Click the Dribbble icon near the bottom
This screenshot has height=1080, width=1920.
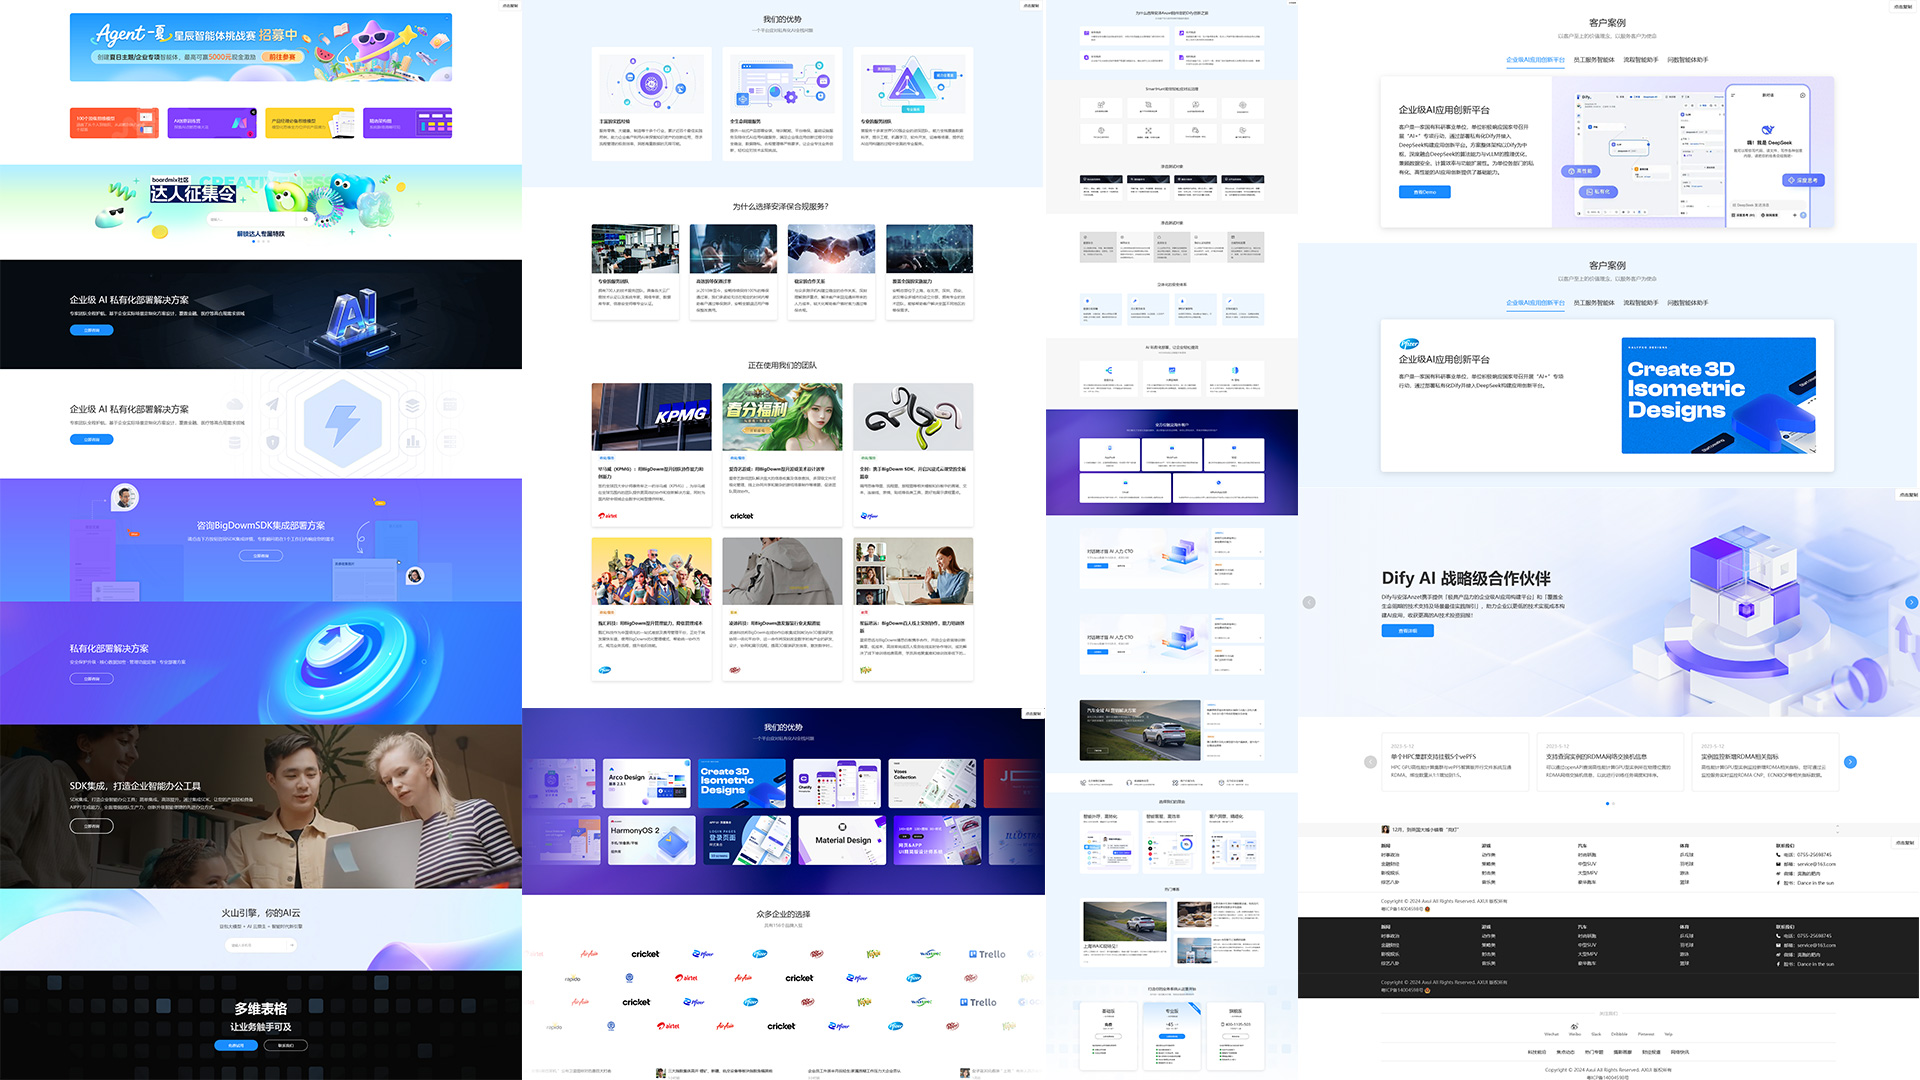click(1619, 1026)
